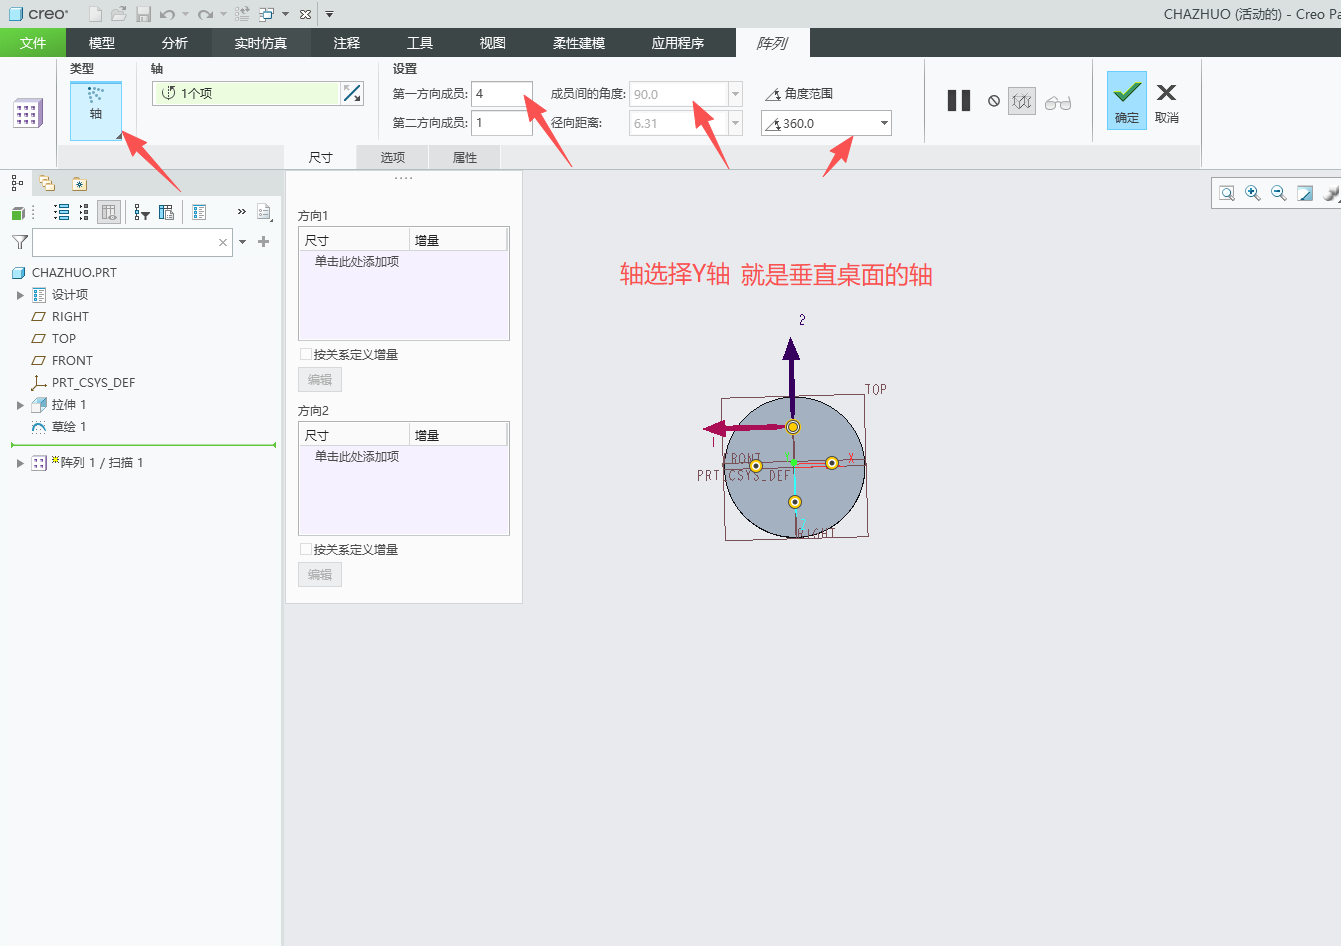
Task: Click the no-preview circle icon
Action: click(994, 101)
